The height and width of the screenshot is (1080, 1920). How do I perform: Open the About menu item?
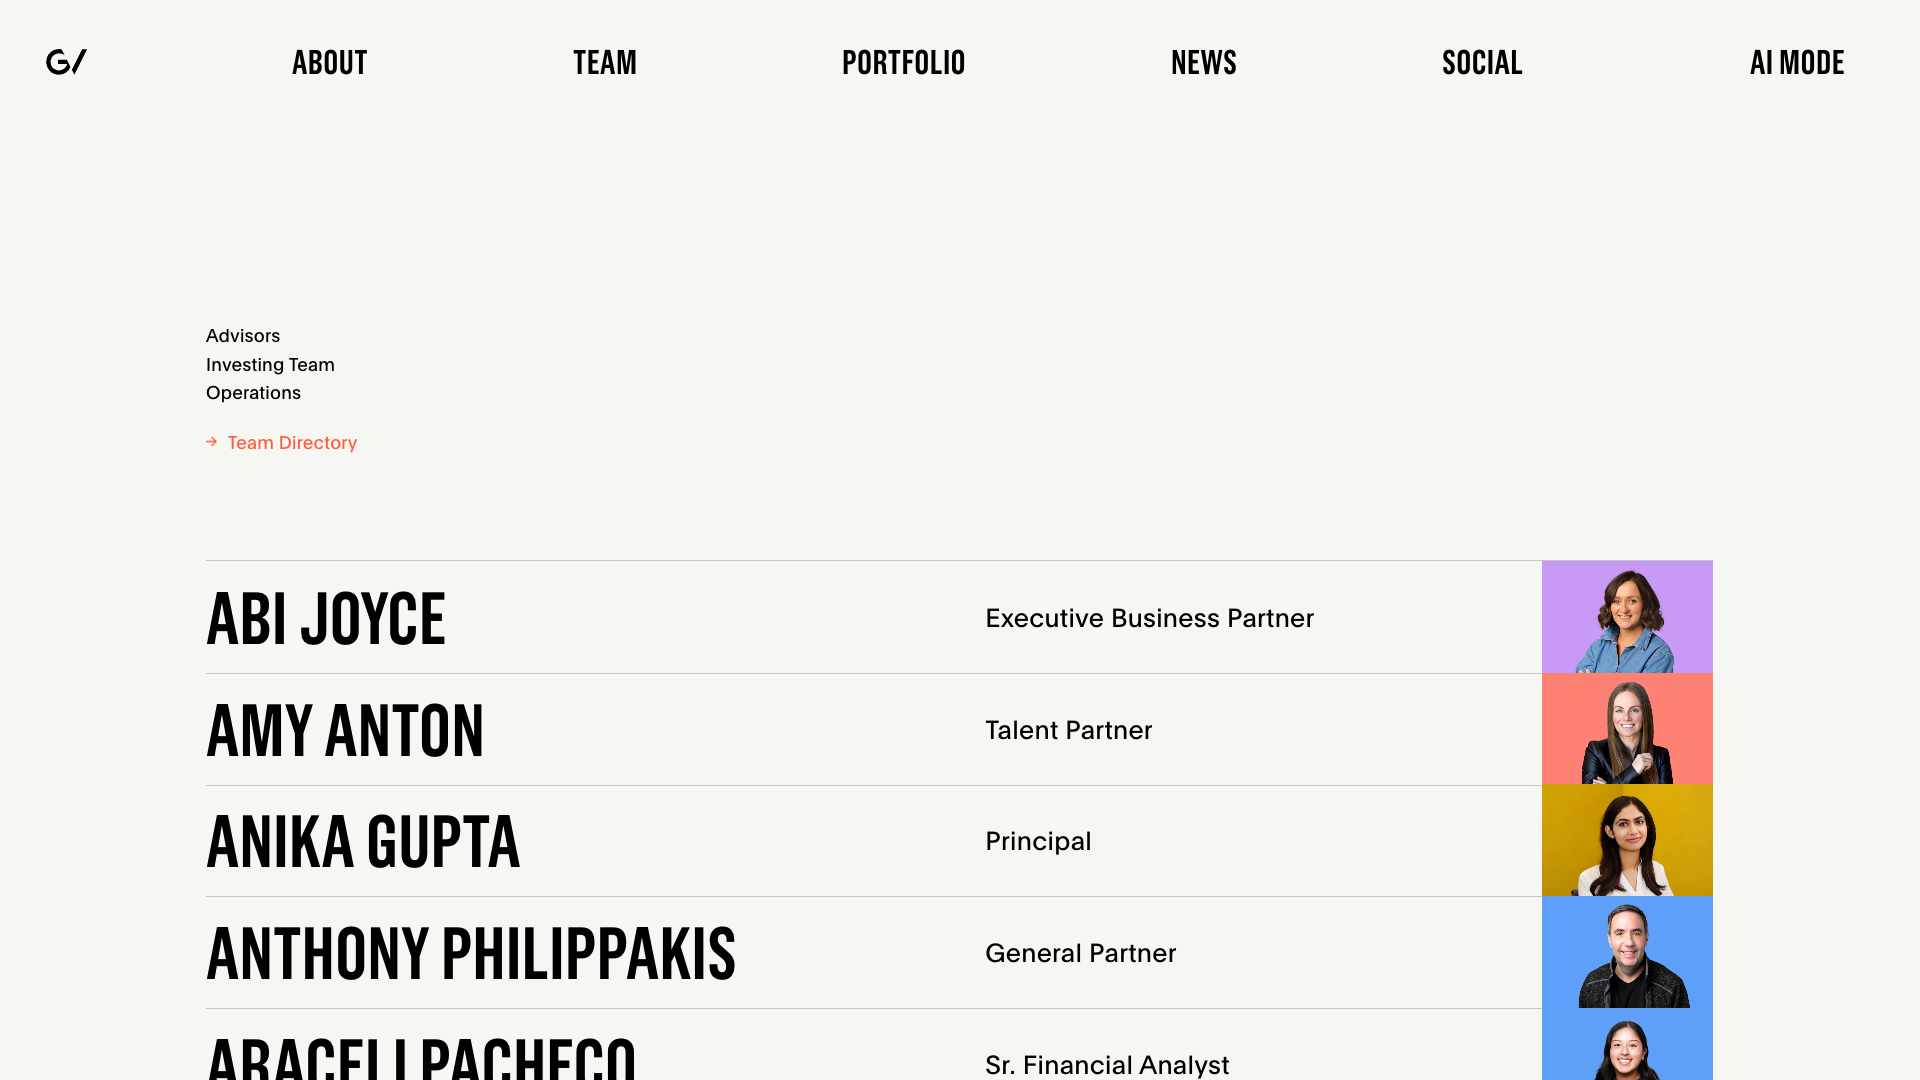pyautogui.click(x=329, y=63)
